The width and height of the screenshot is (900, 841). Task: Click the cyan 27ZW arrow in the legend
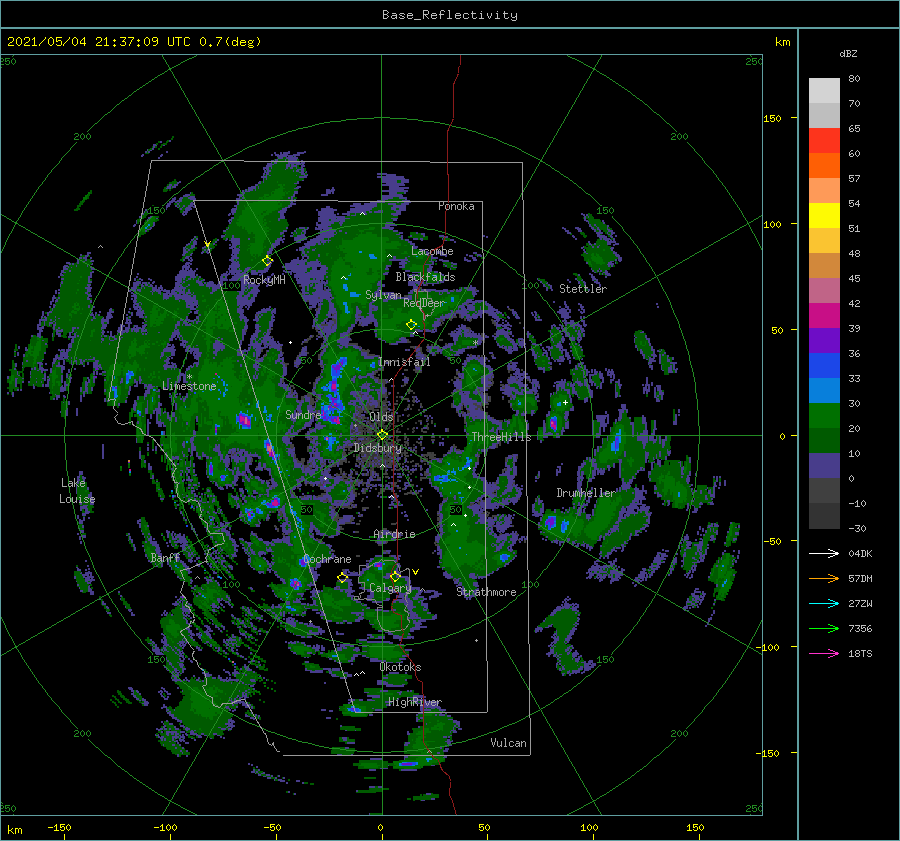824,603
